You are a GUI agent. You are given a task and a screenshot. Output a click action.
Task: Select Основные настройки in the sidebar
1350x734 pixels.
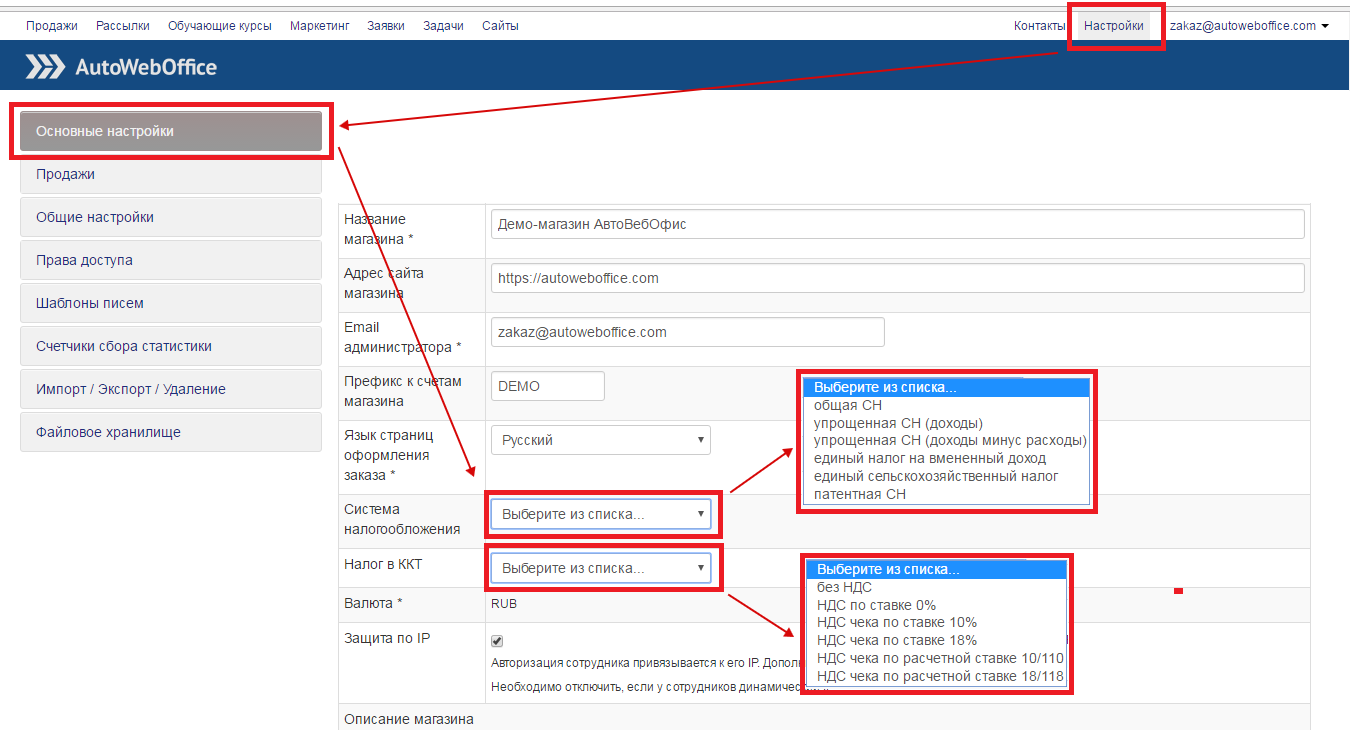(171, 131)
